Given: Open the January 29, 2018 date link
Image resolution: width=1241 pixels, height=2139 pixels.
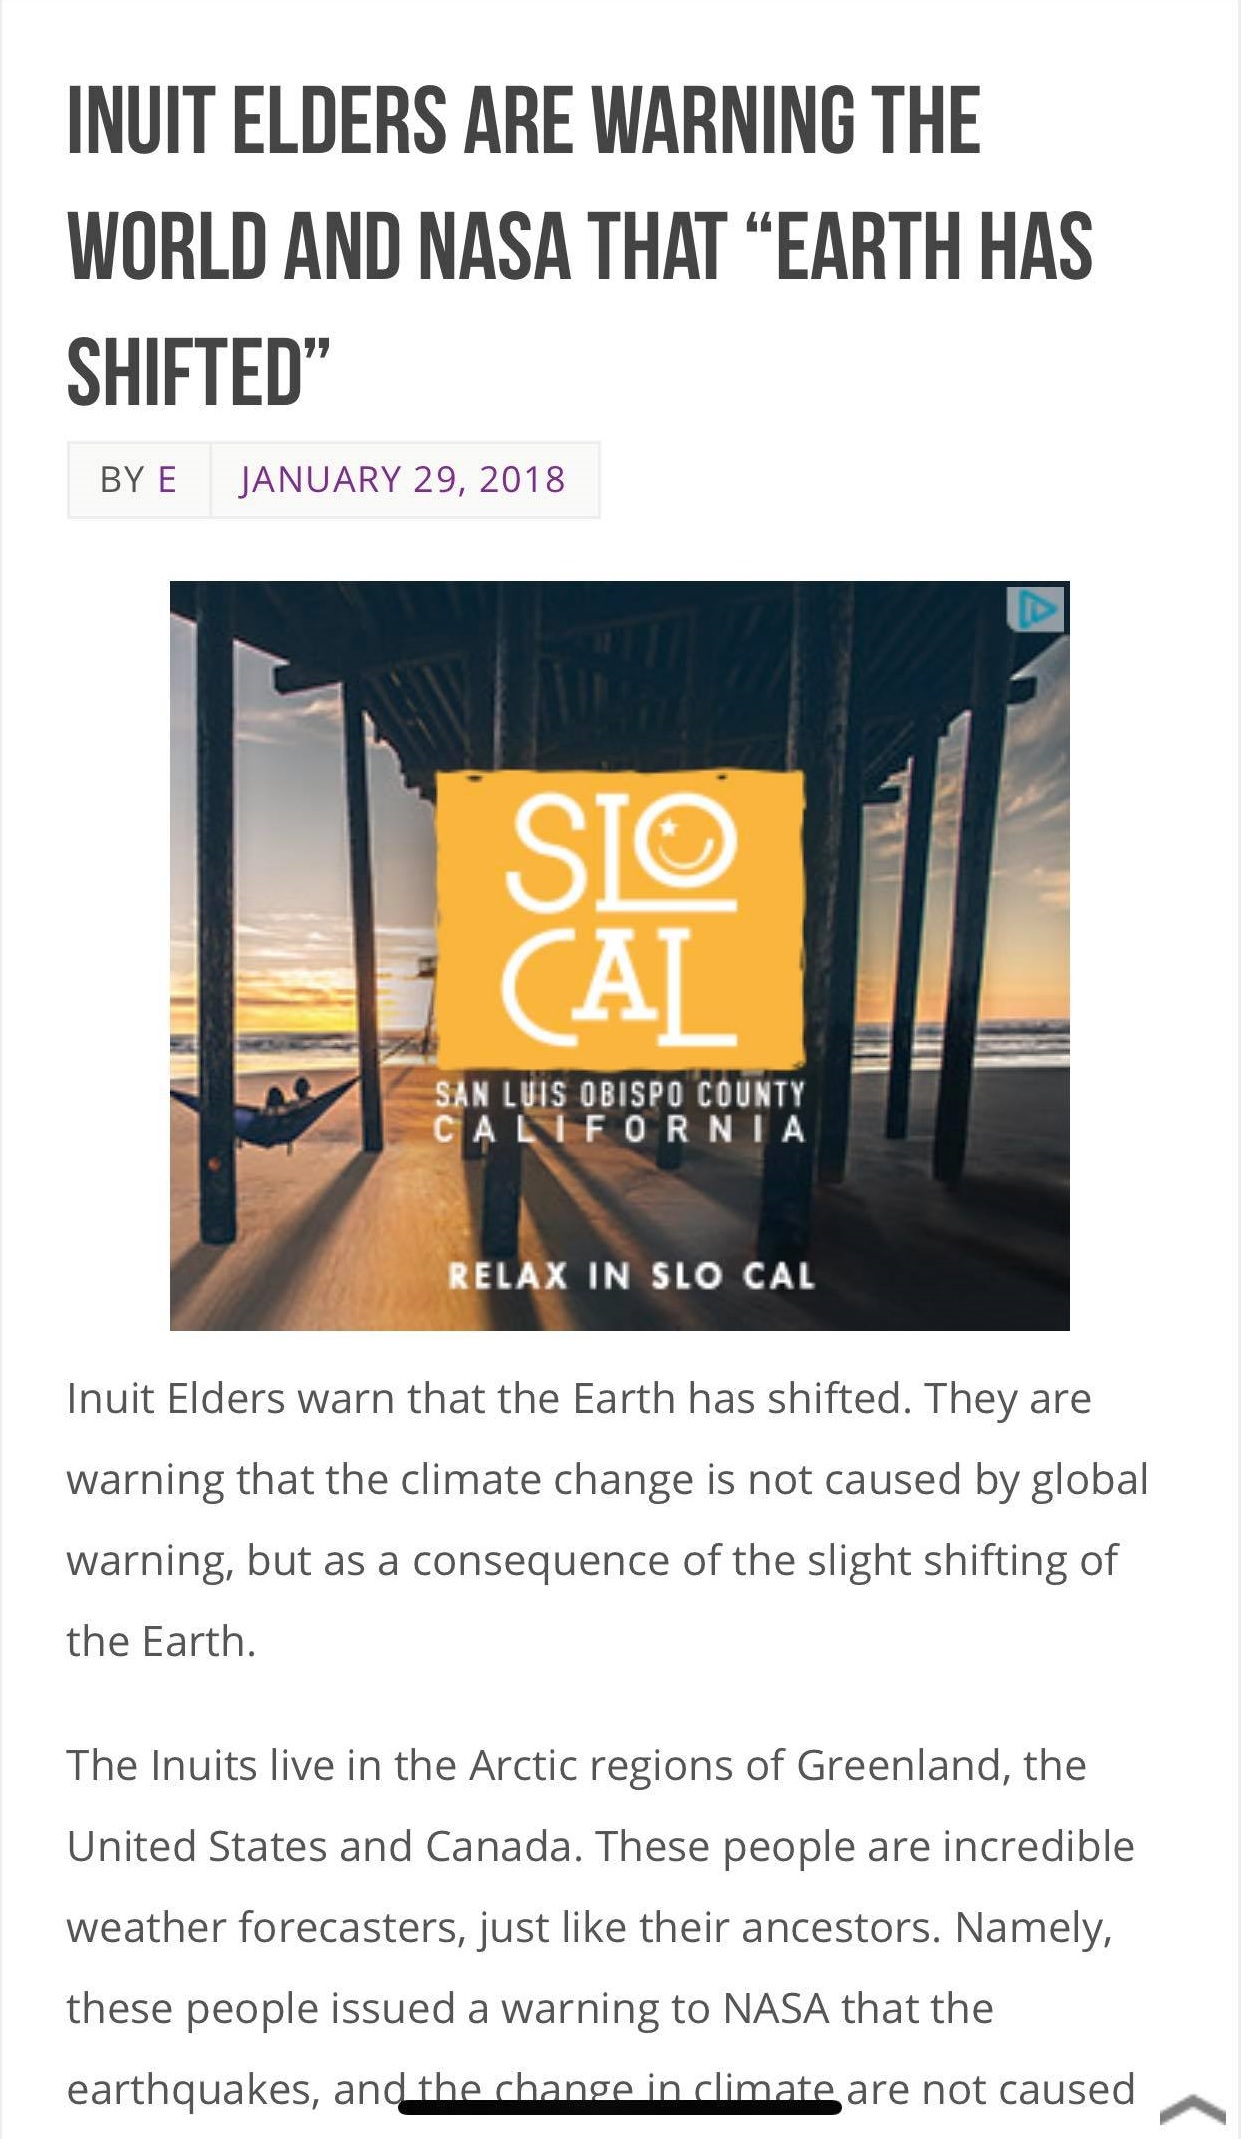Looking at the screenshot, I should tap(403, 480).
